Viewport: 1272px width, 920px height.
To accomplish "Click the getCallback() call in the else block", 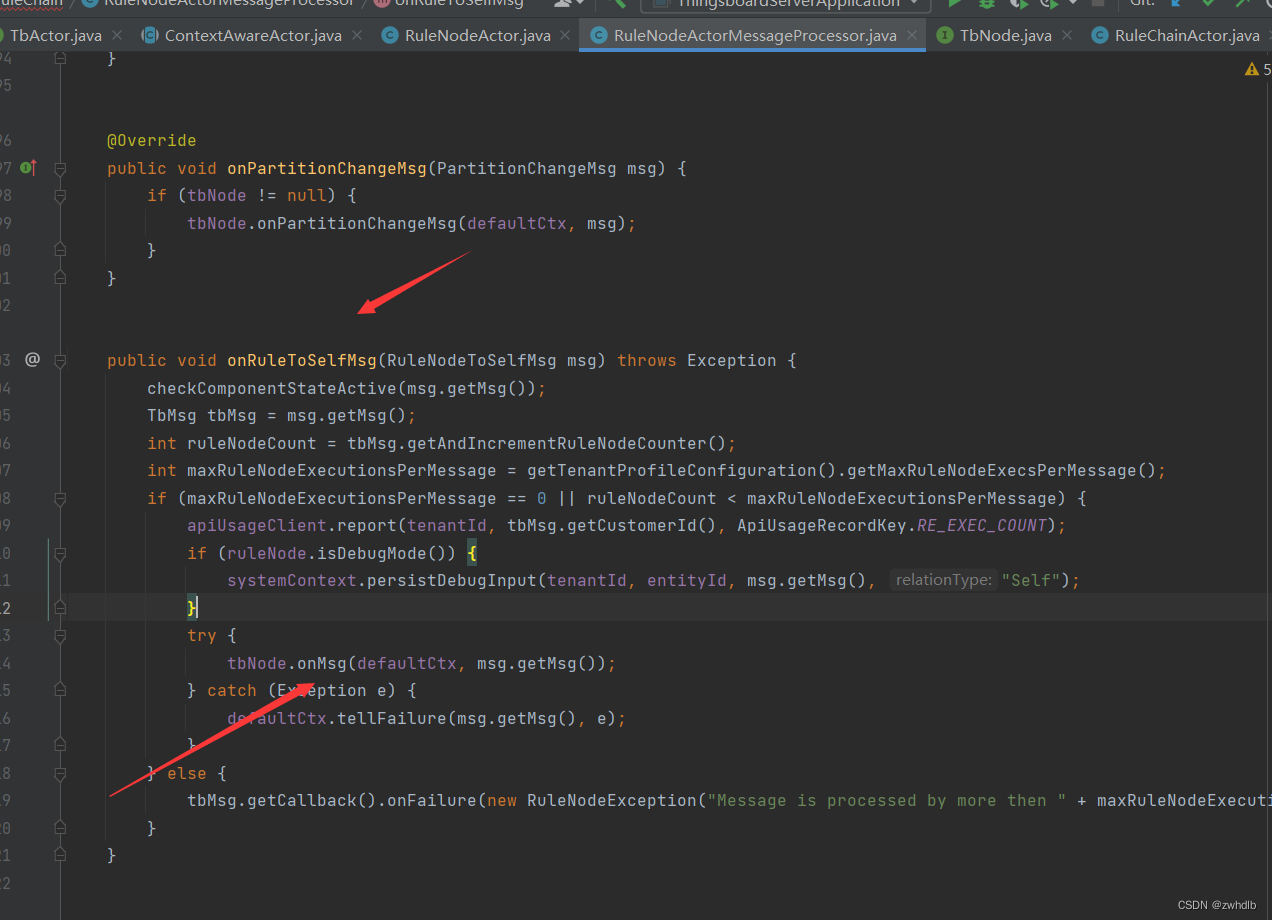I will (x=312, y=800).
